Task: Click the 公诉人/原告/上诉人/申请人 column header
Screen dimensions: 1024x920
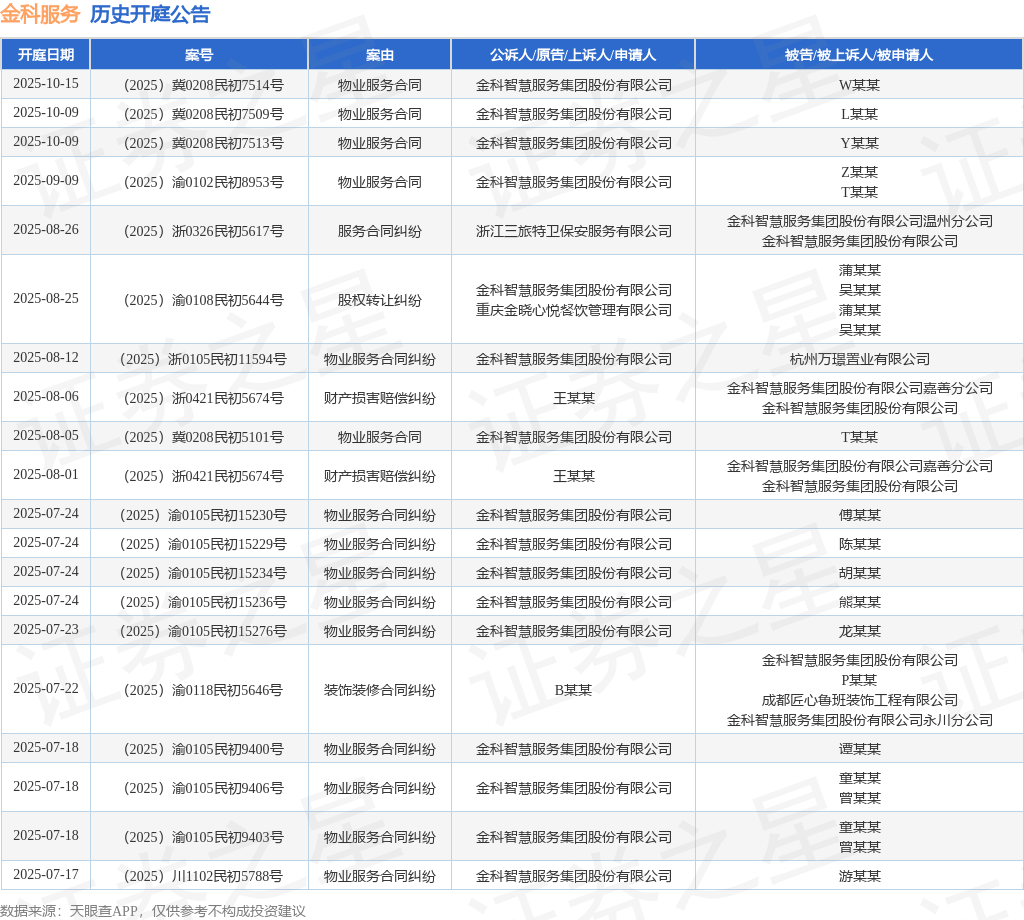Action: coord(573,55)
